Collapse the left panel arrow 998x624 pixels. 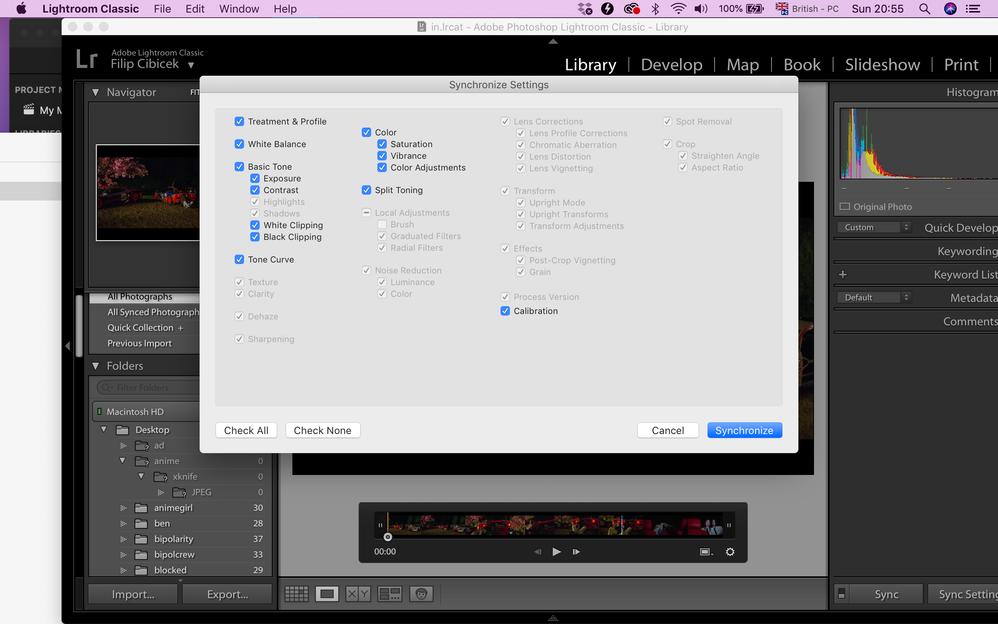click(x=67, y=346)
